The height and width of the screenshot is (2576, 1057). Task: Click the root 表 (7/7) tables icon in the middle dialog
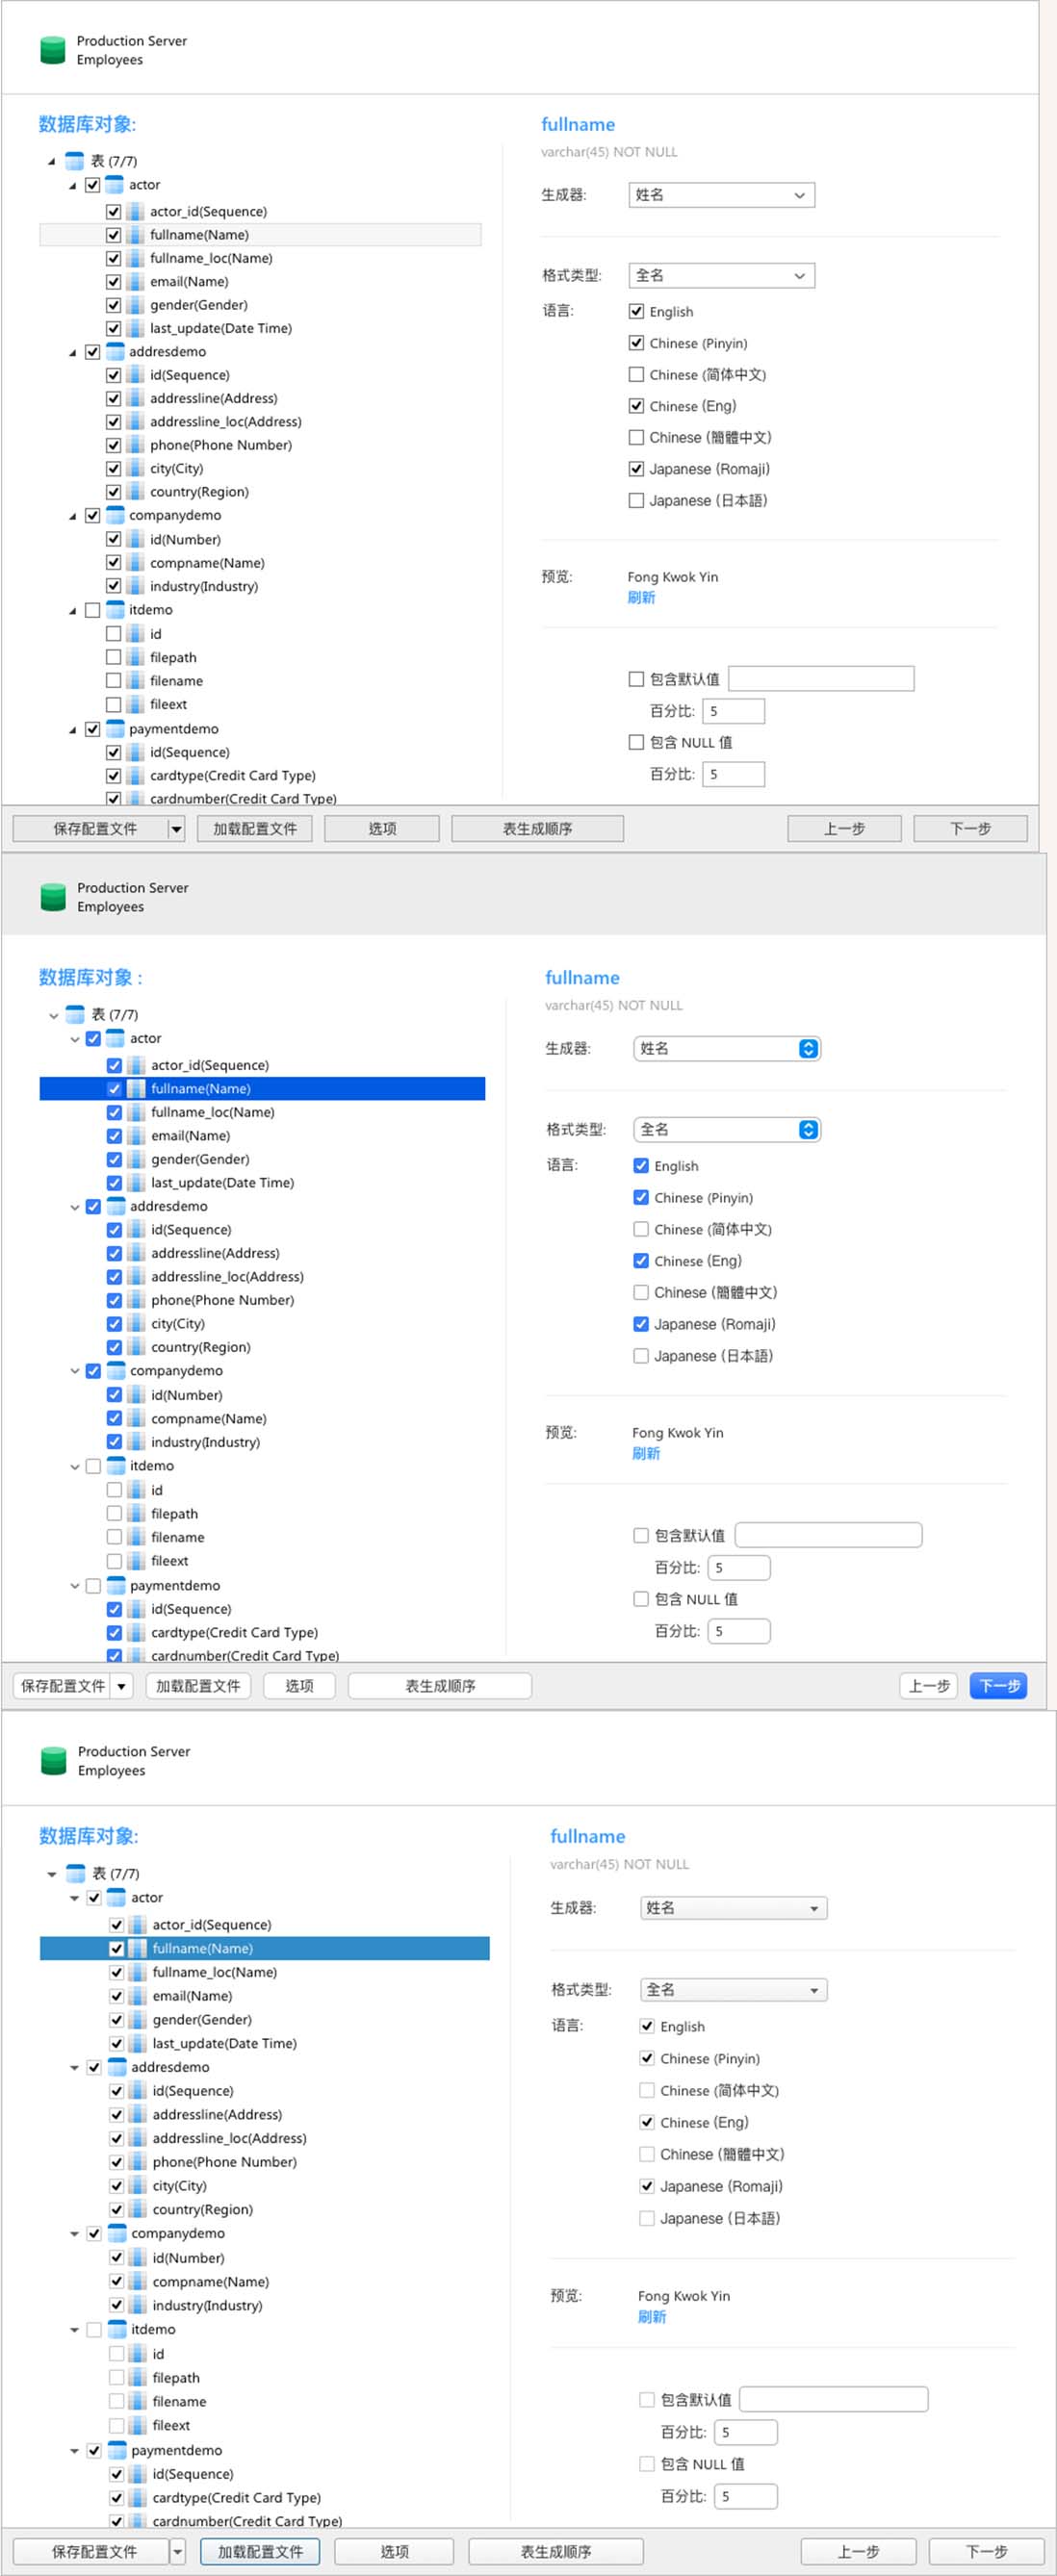coord(75,1015)
